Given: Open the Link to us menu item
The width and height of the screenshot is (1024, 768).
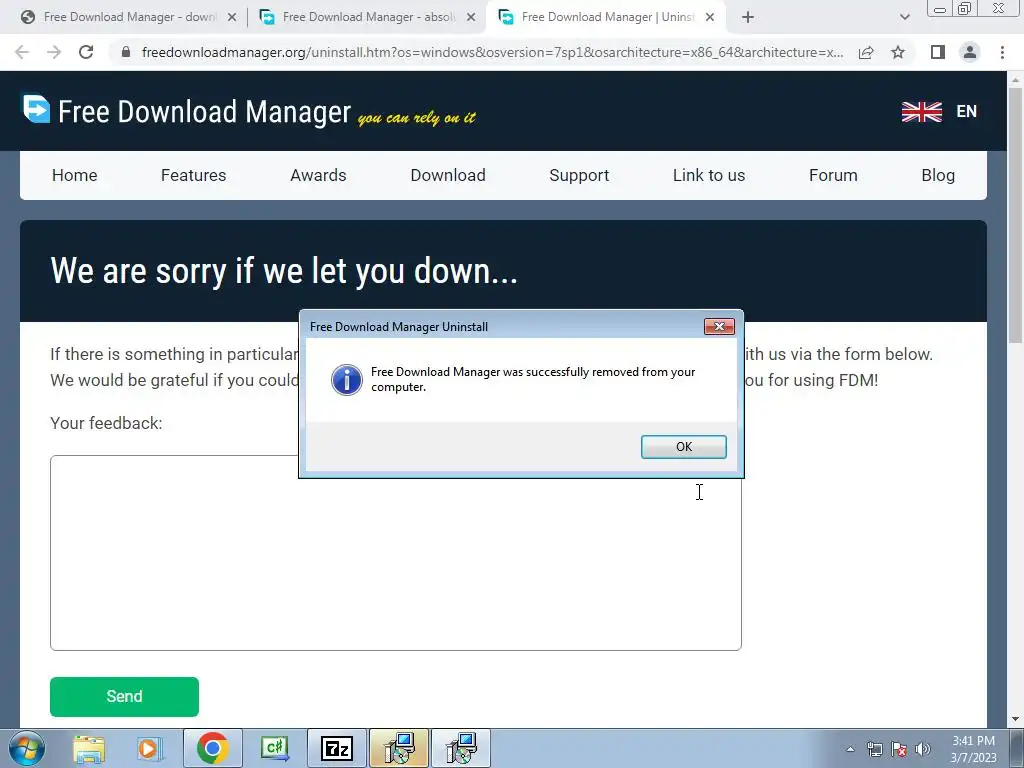Looking at the screenshot, I should point(709,175).
